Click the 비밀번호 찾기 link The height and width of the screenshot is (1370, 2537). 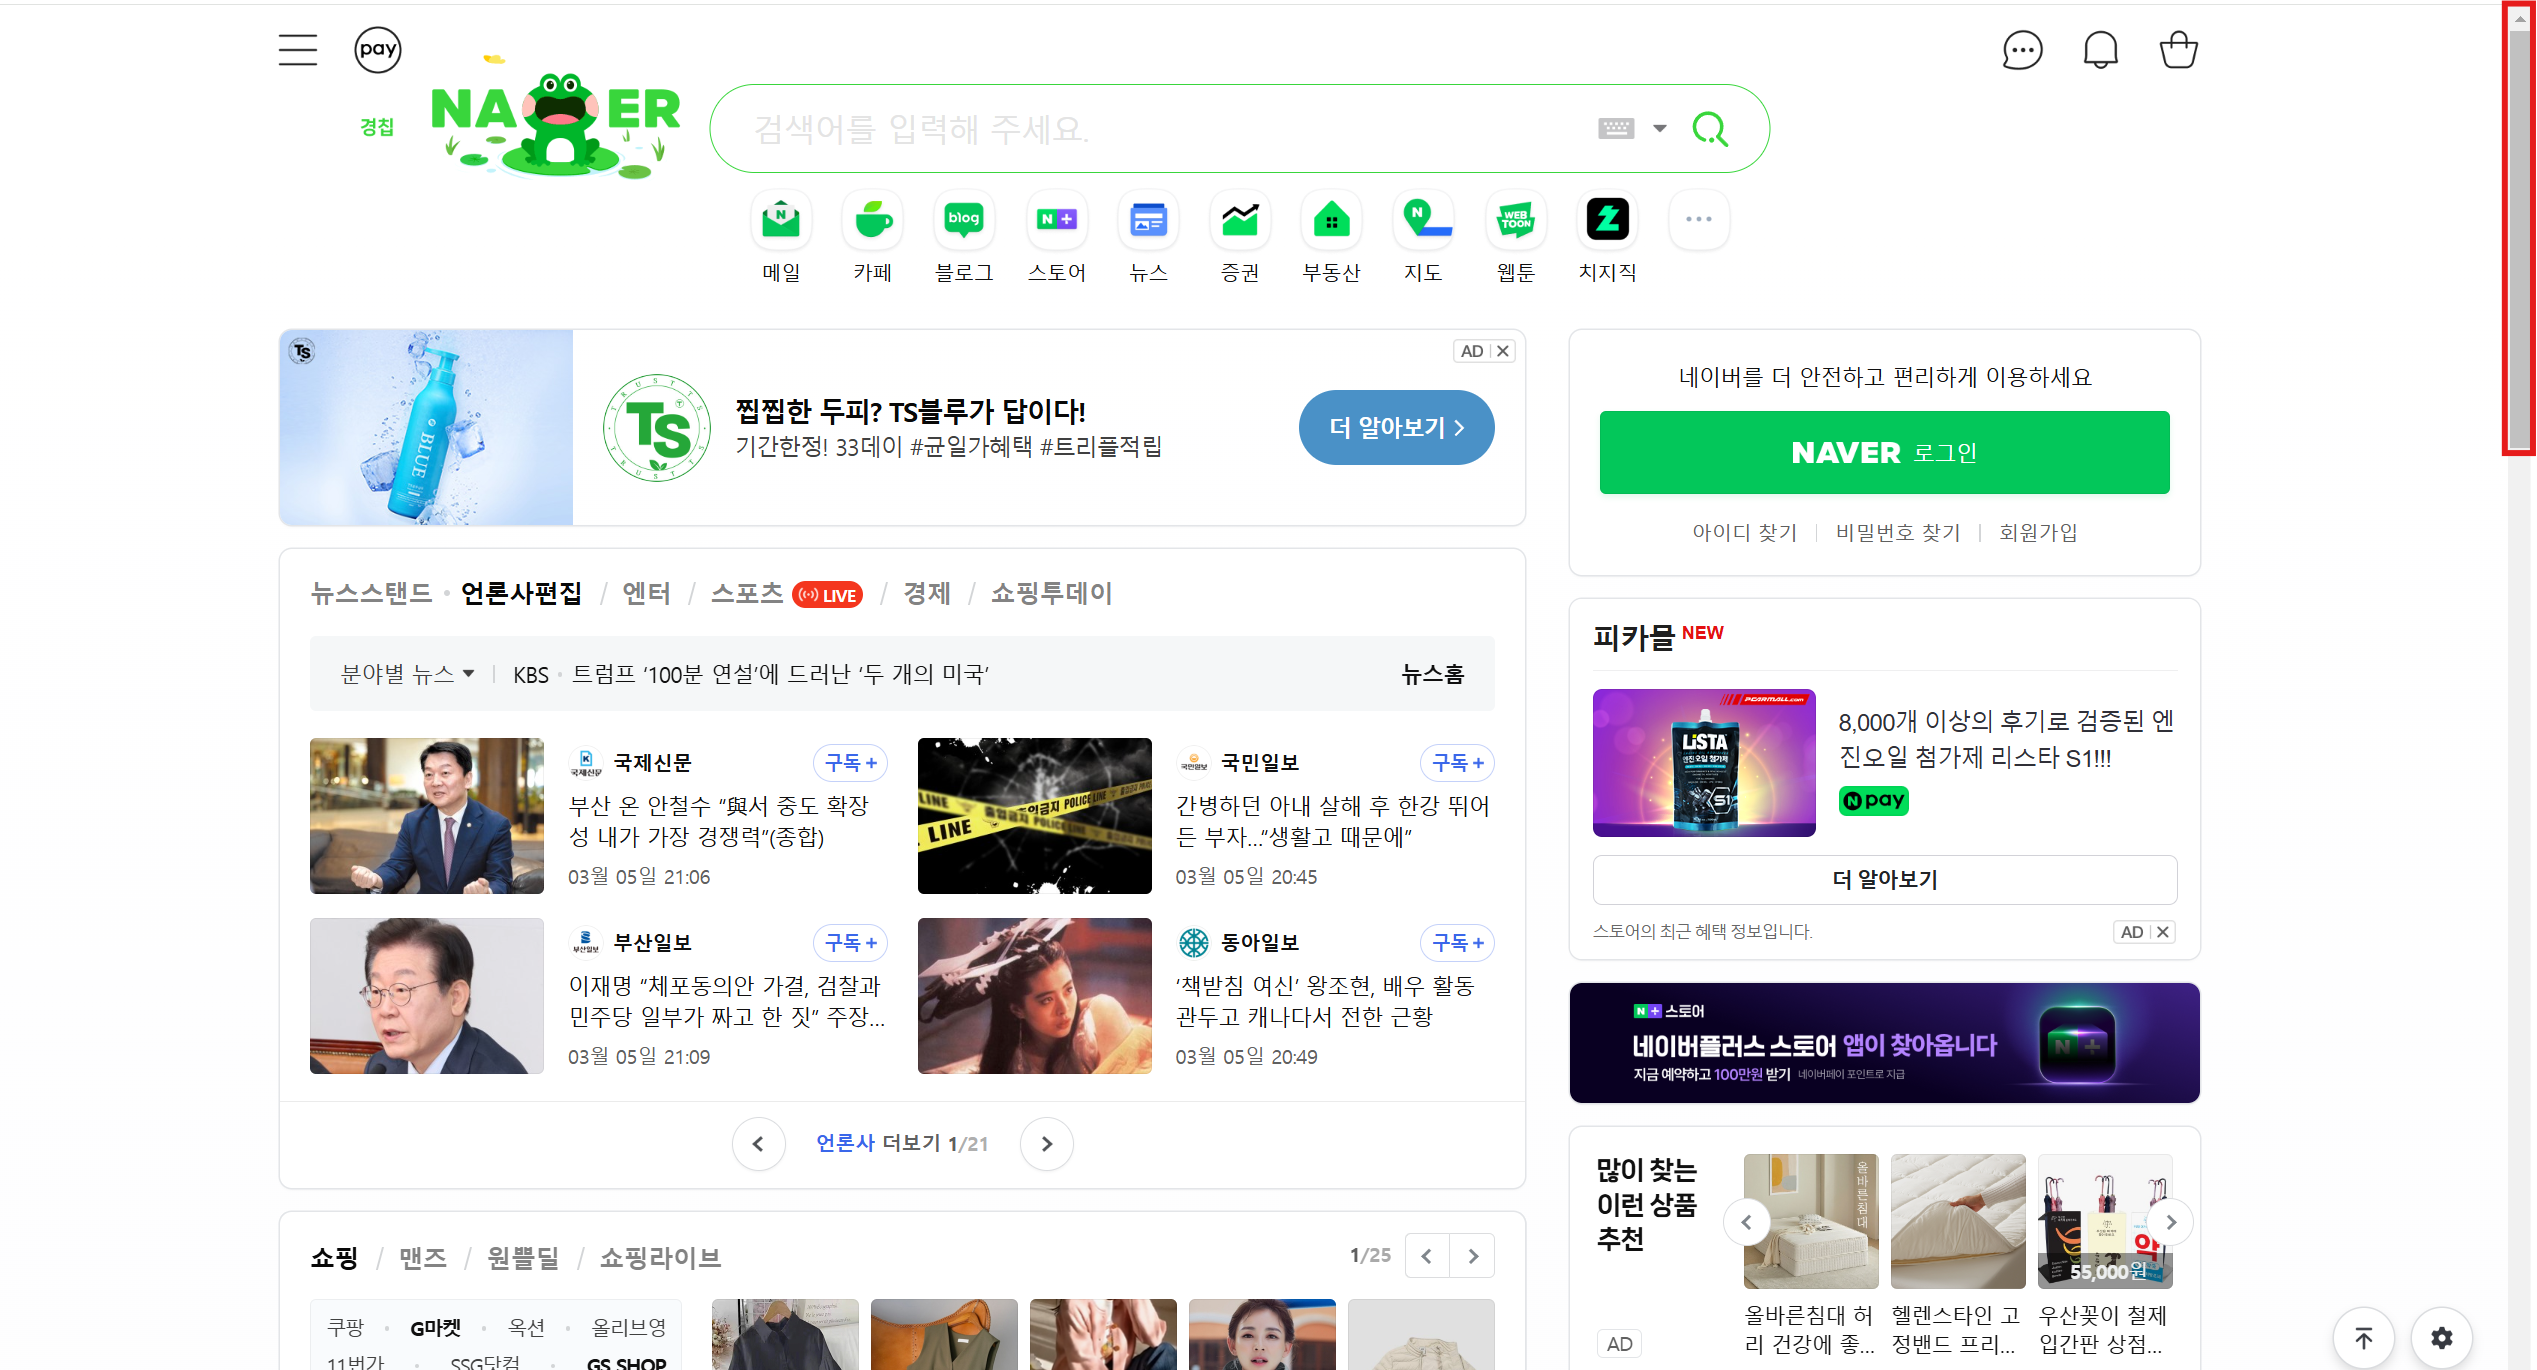(x=1898, y=532)
